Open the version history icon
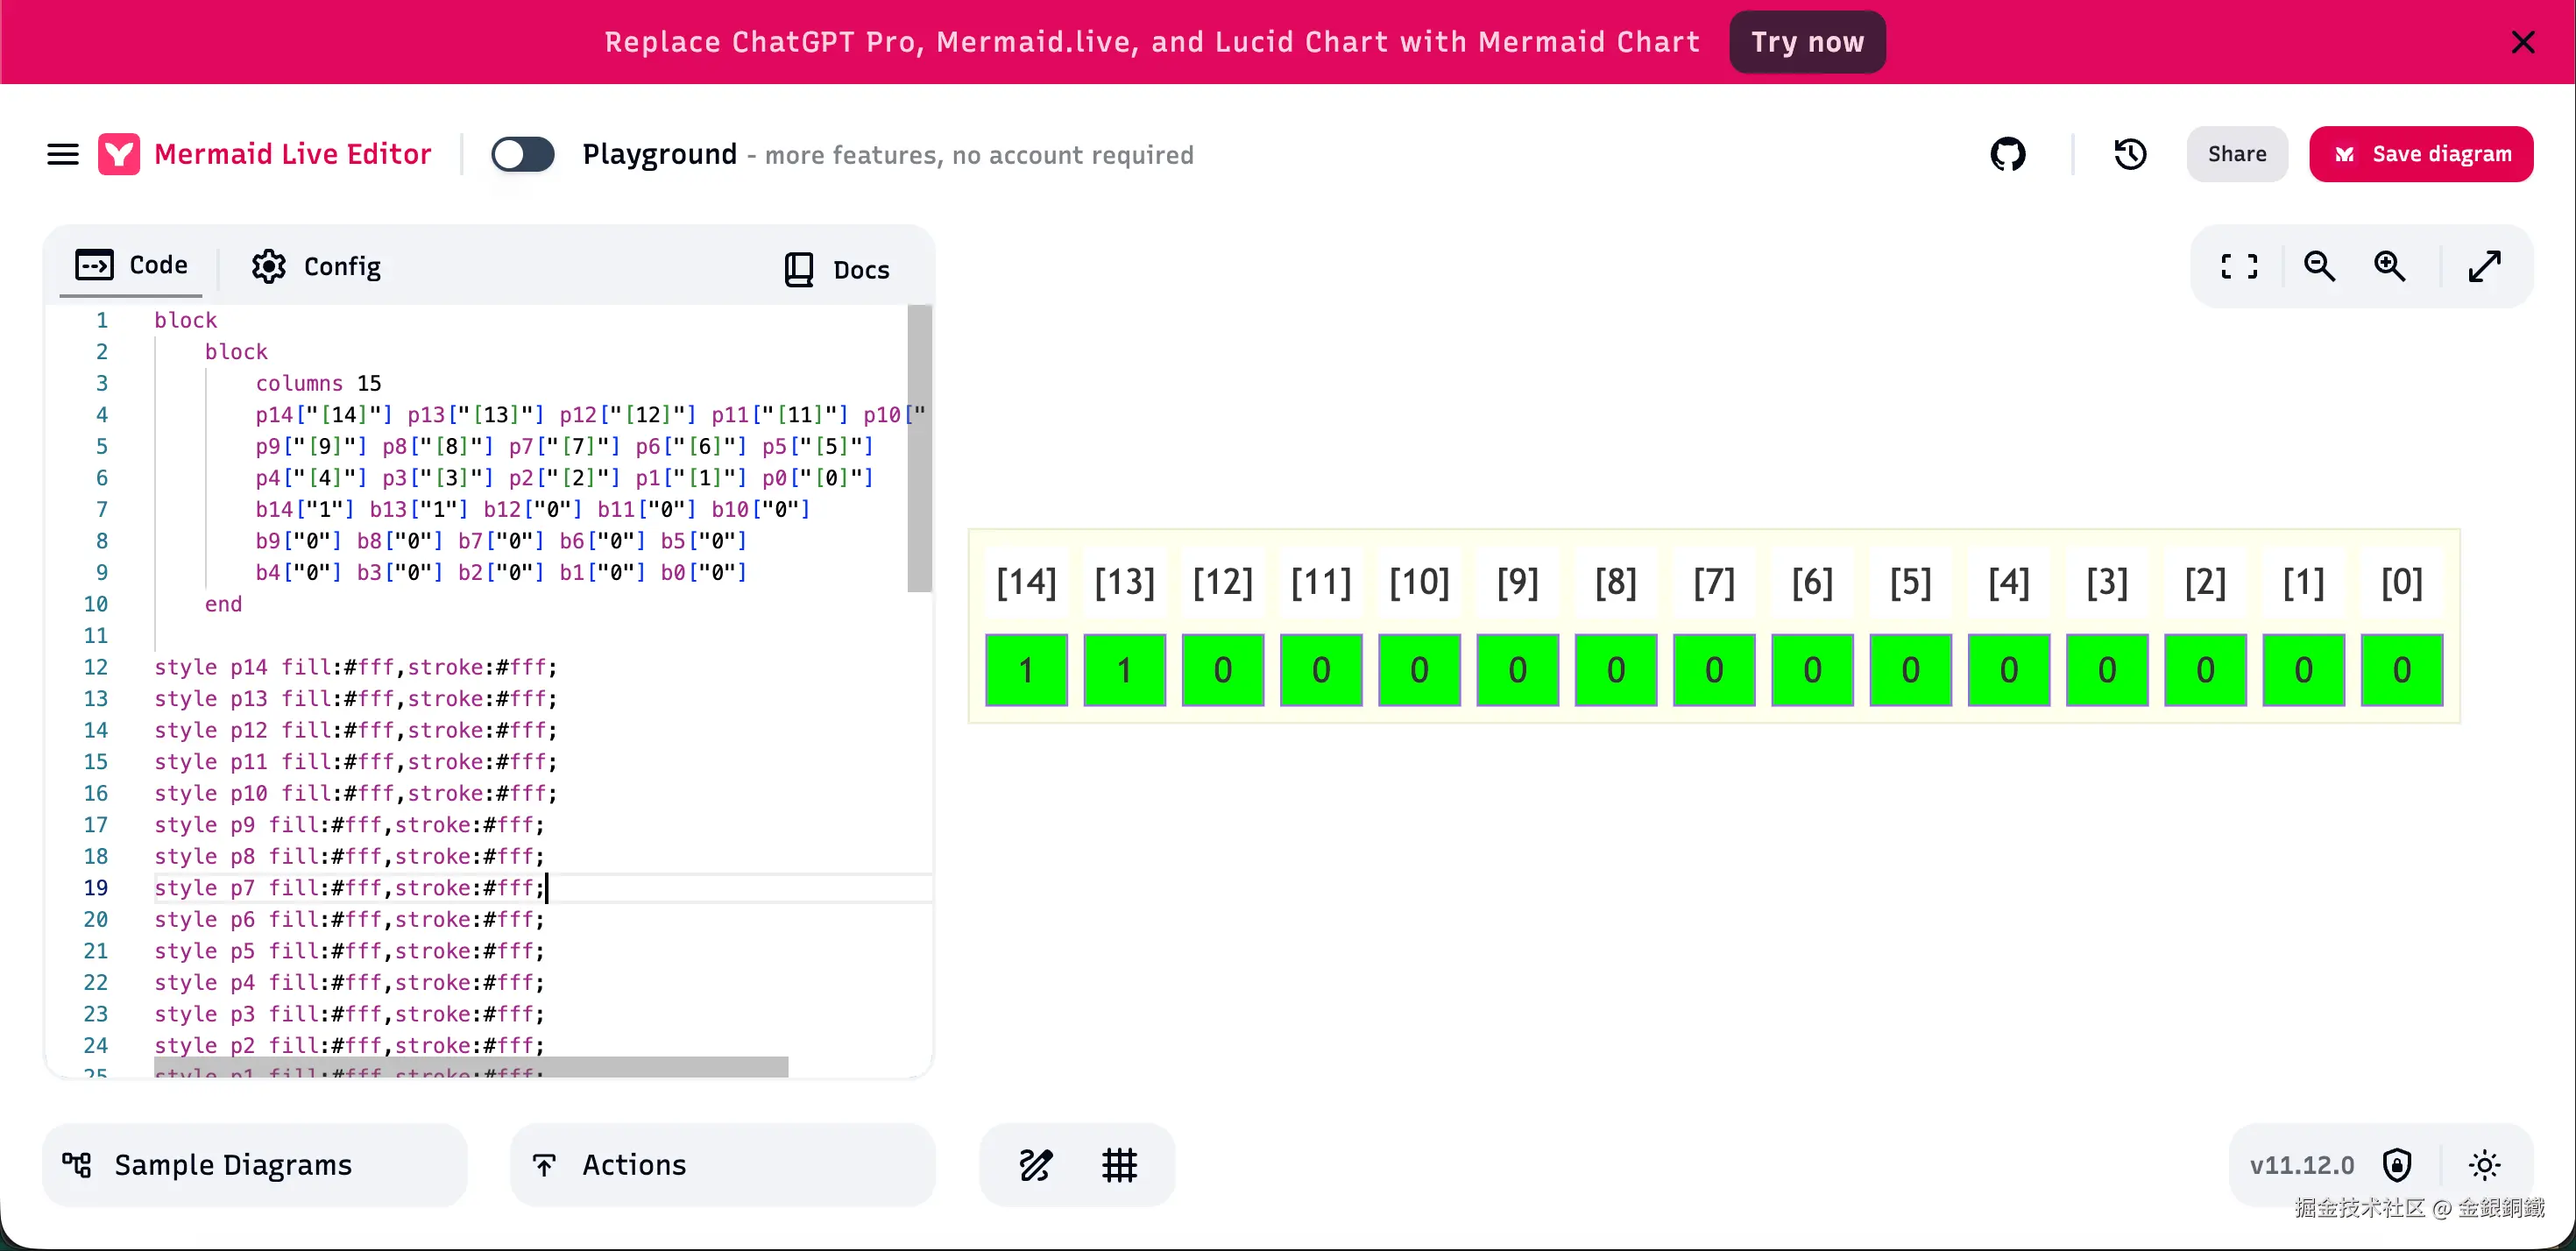 (2130, 154)
